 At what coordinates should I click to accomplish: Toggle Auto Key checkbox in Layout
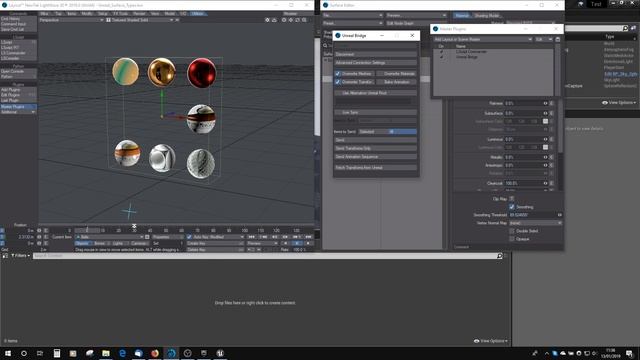coord(189,237)
